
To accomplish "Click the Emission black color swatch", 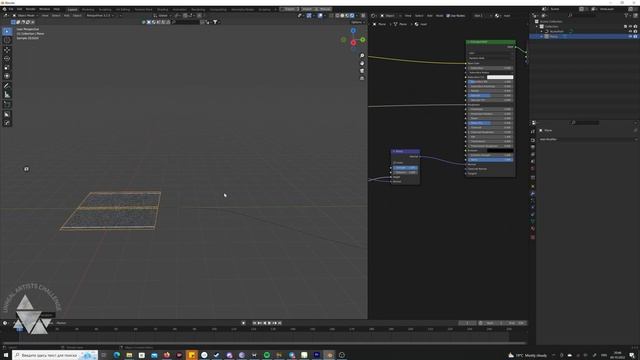I will pyautogui.click(x=500, y=150).
